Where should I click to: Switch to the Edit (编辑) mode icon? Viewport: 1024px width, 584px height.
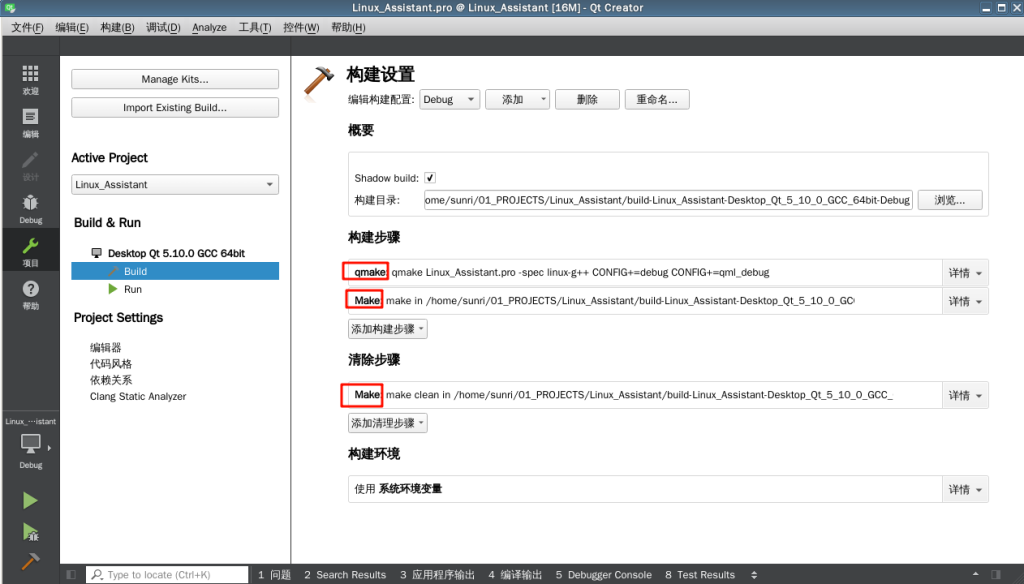click(30, 122)
